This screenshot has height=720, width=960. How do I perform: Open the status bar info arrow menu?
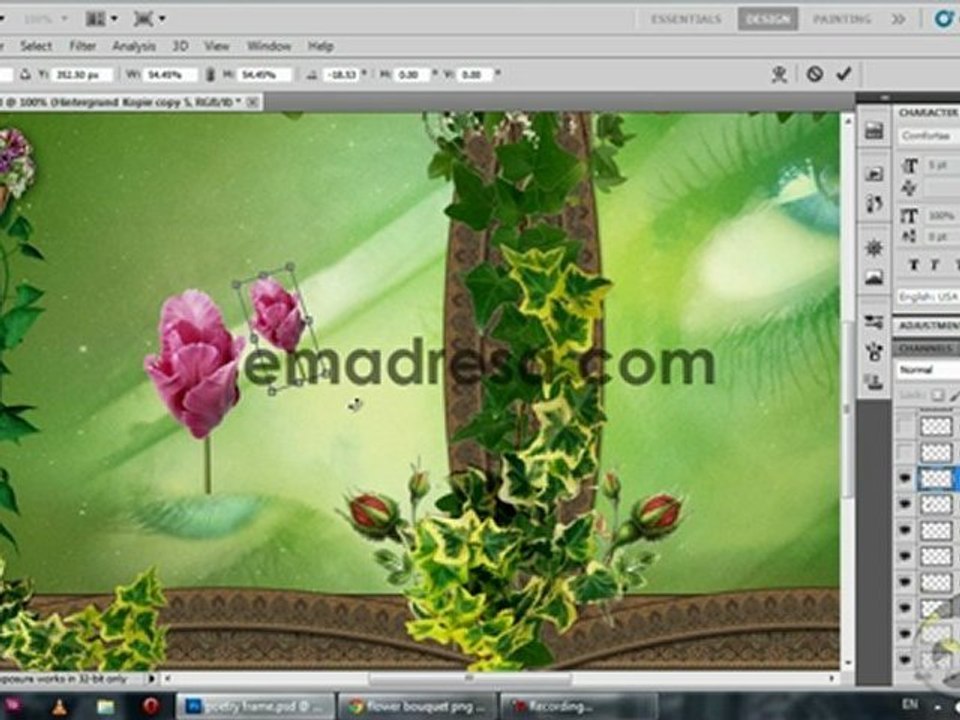[151, 679]
